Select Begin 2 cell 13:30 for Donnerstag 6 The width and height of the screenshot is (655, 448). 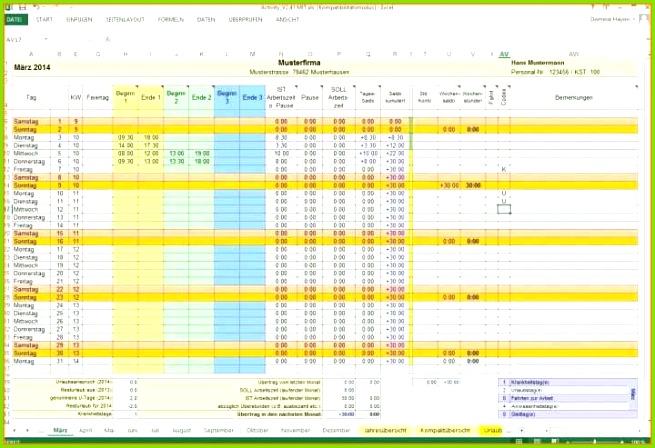(x=176, y=161)
